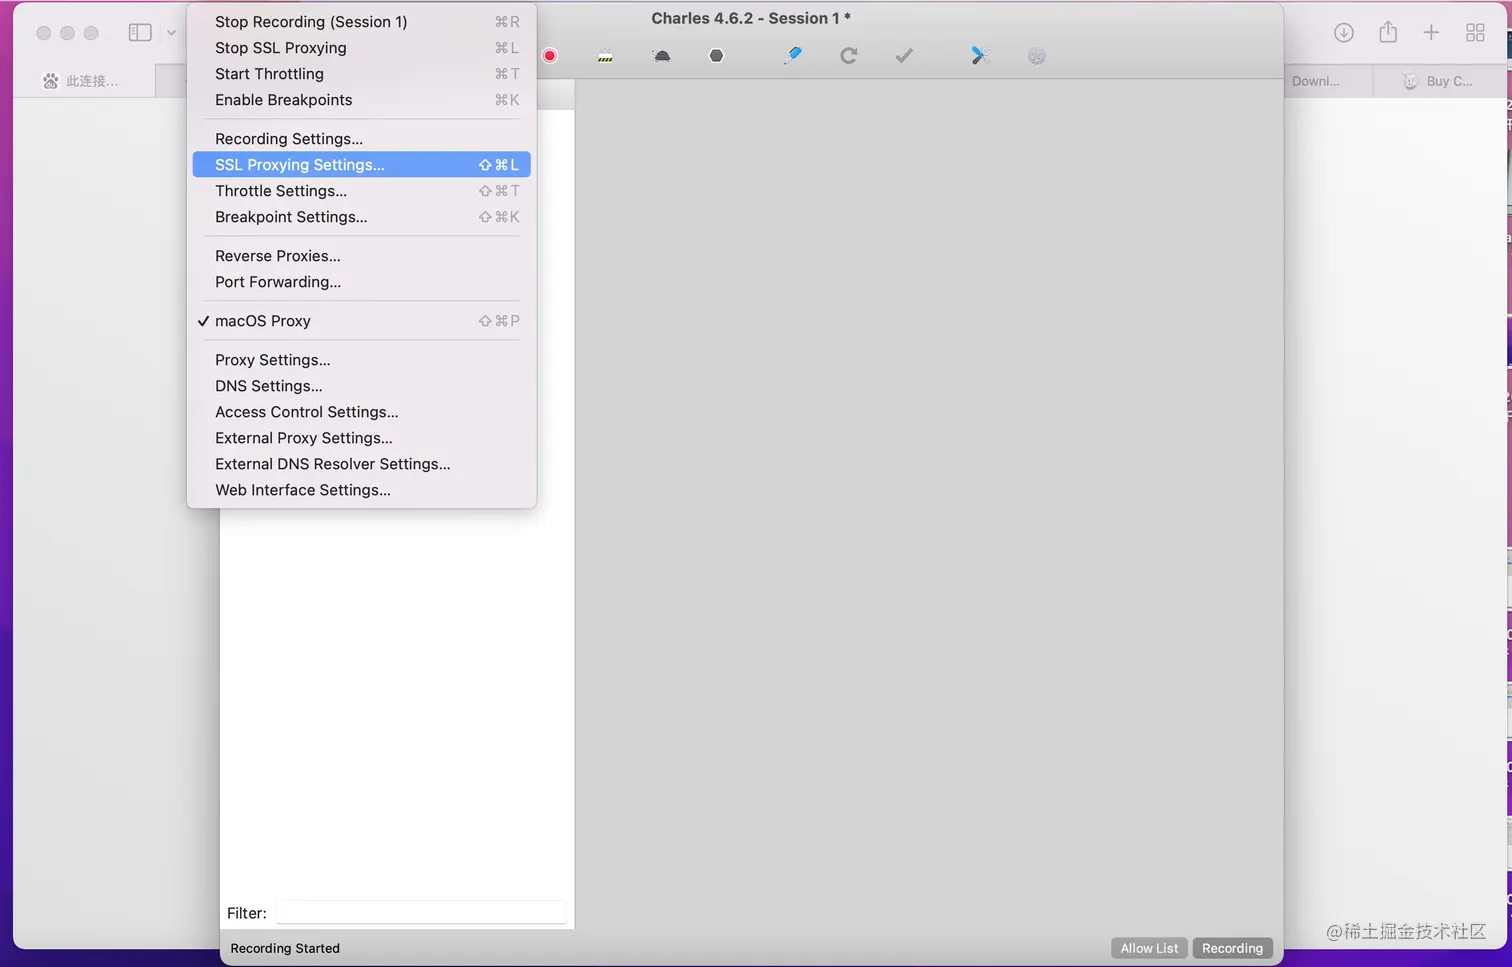Open External DNS Resolver Settings...
The height and width of the screenshot is (967, 1512).
coord(361,463)
